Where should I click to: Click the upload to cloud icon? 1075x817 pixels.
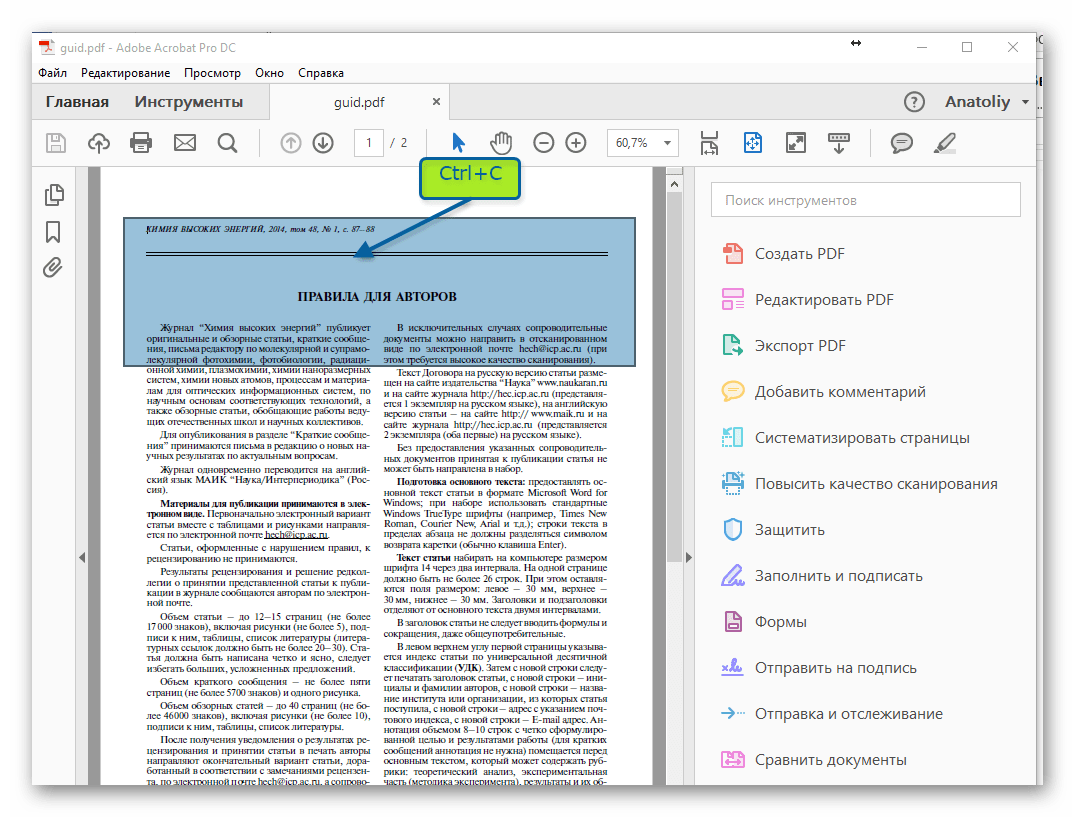pos(99,143)
